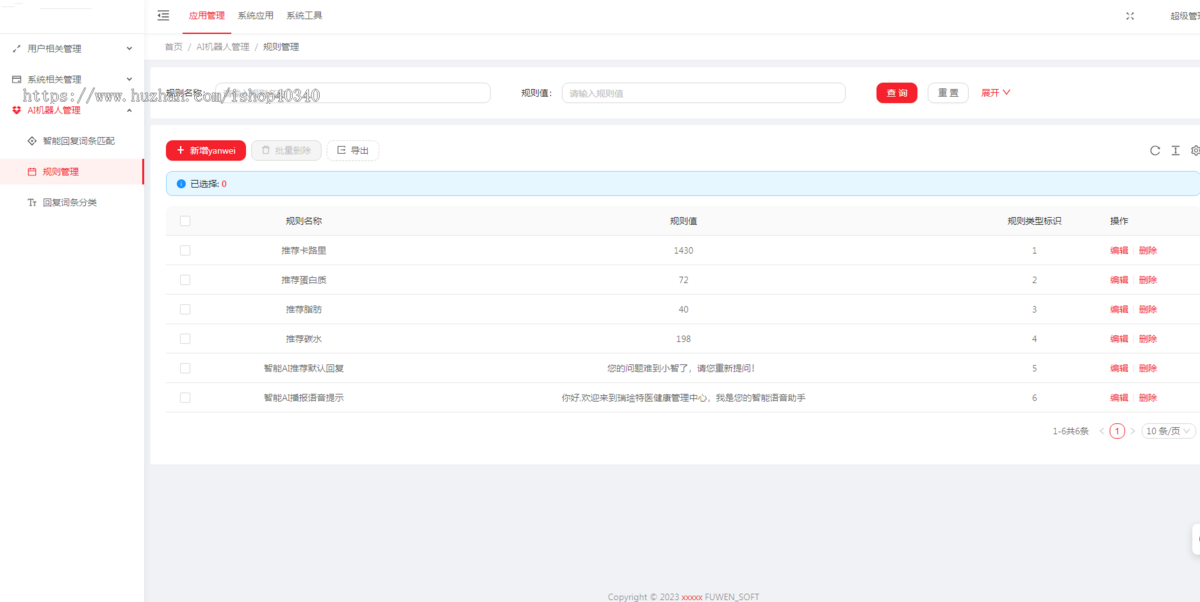Delete the 推荐脂肪 rule
The height and width of the screenshot is (602, 1200).
(x=1148, y=310)
